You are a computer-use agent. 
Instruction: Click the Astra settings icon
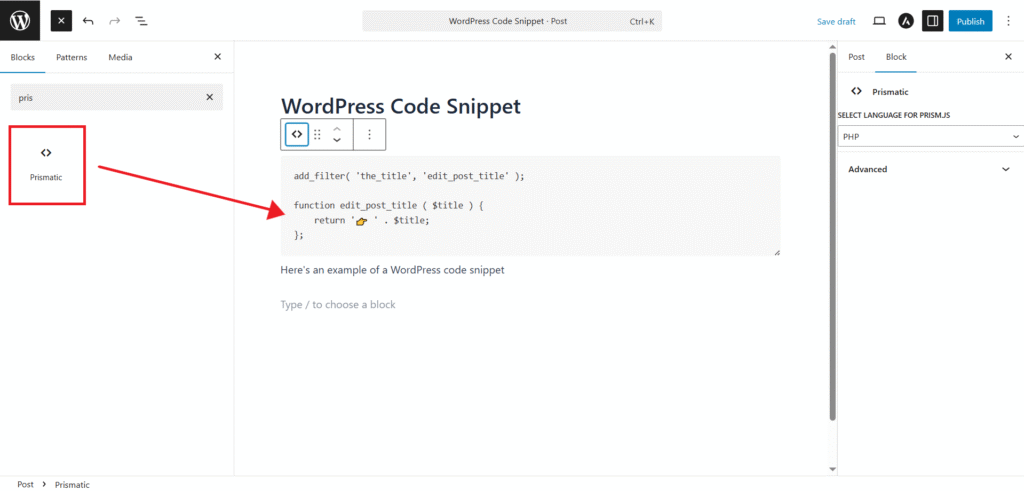coord(906,21)
